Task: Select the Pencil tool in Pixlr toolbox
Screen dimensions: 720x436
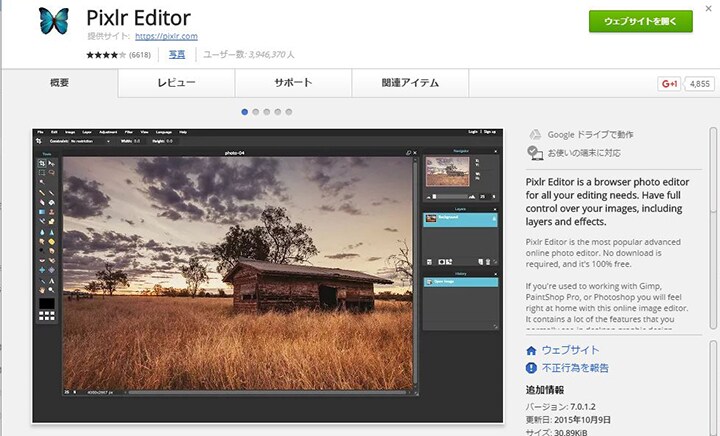Action: pos(42,193)
